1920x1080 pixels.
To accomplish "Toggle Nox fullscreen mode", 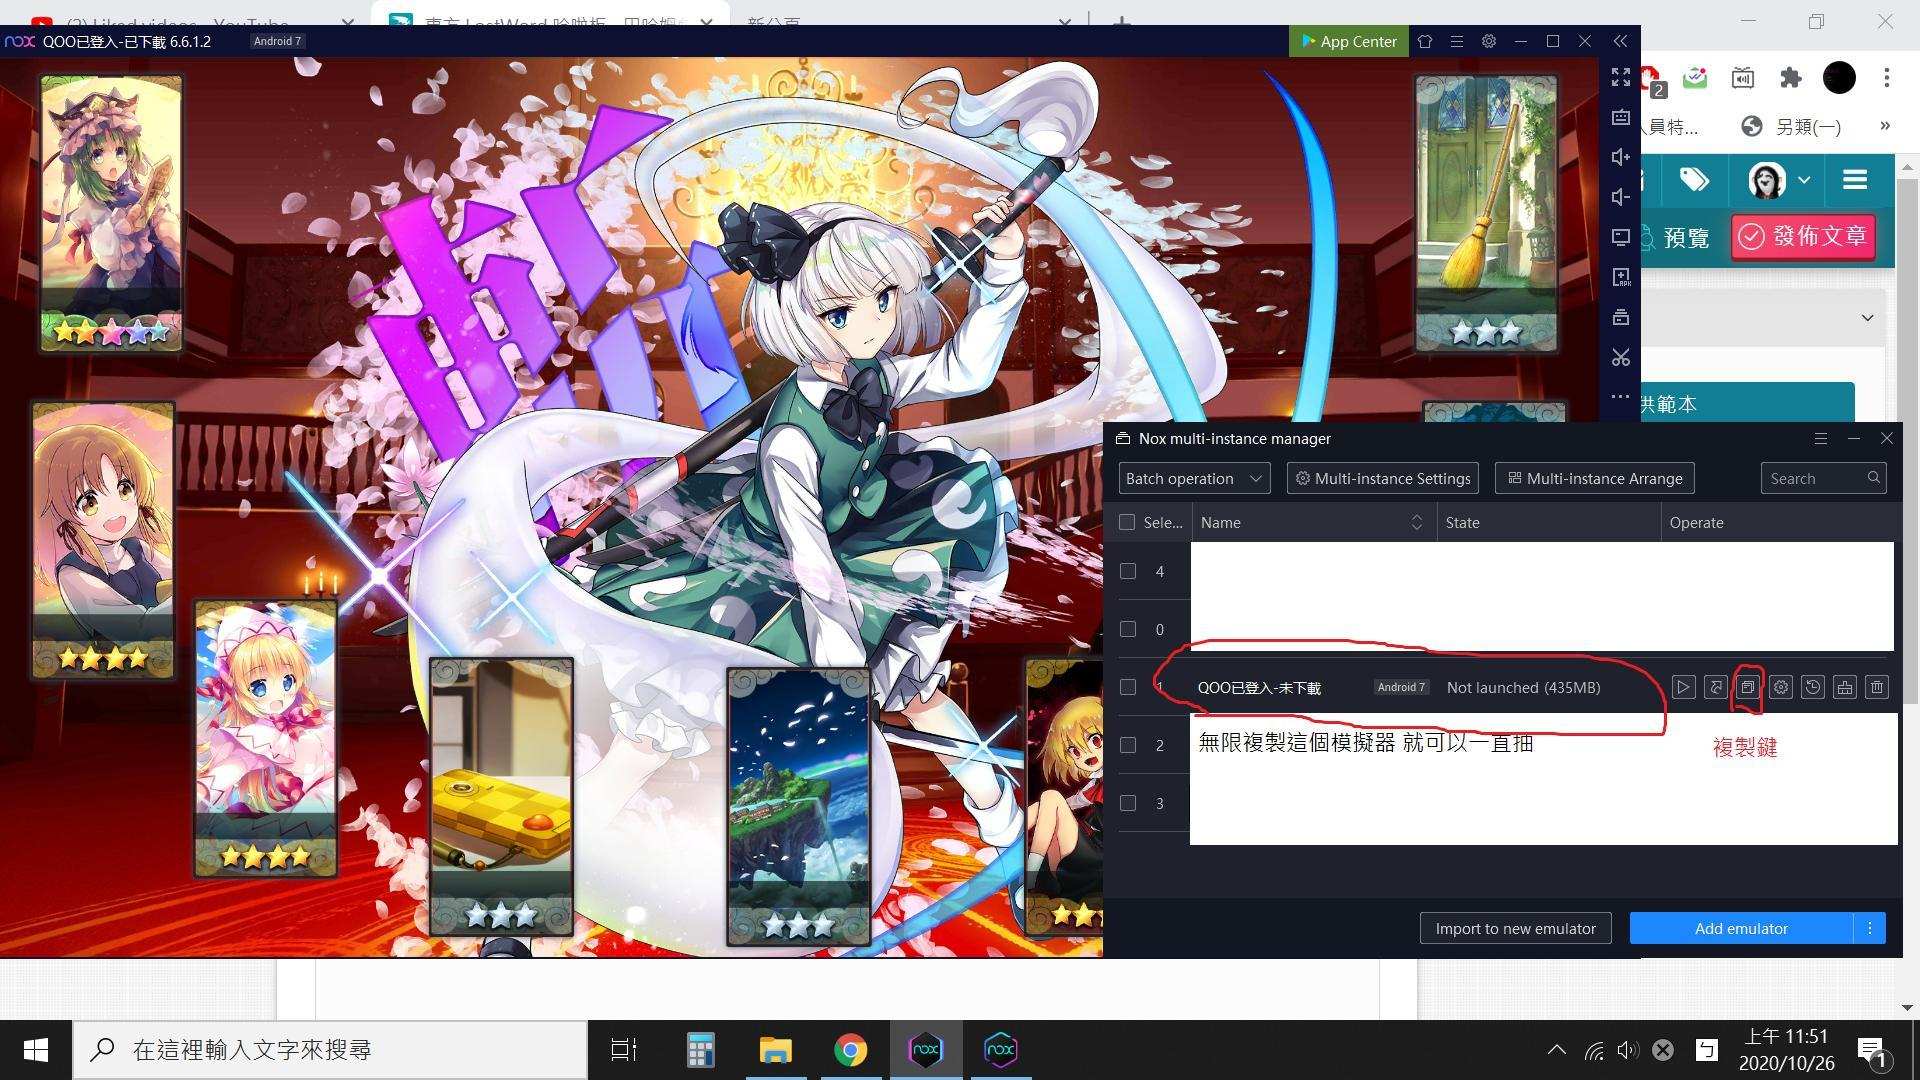I will [1621, 77].
